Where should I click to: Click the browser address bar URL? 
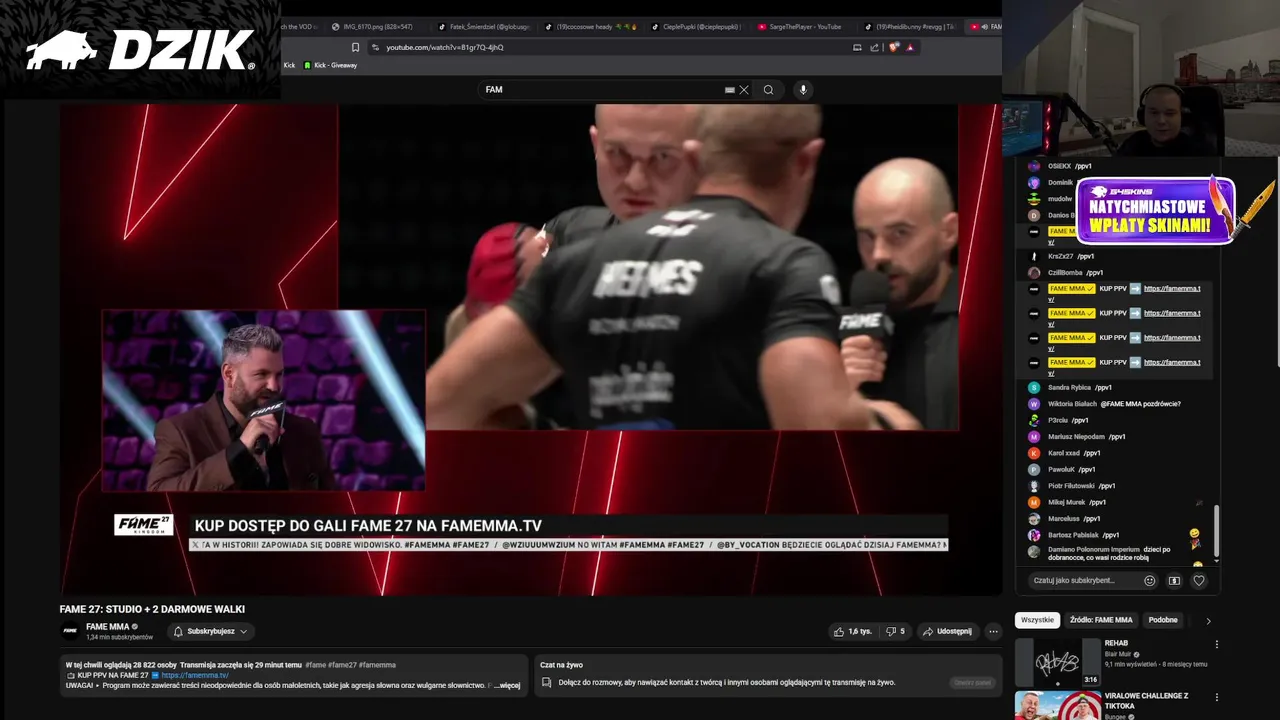445,47
